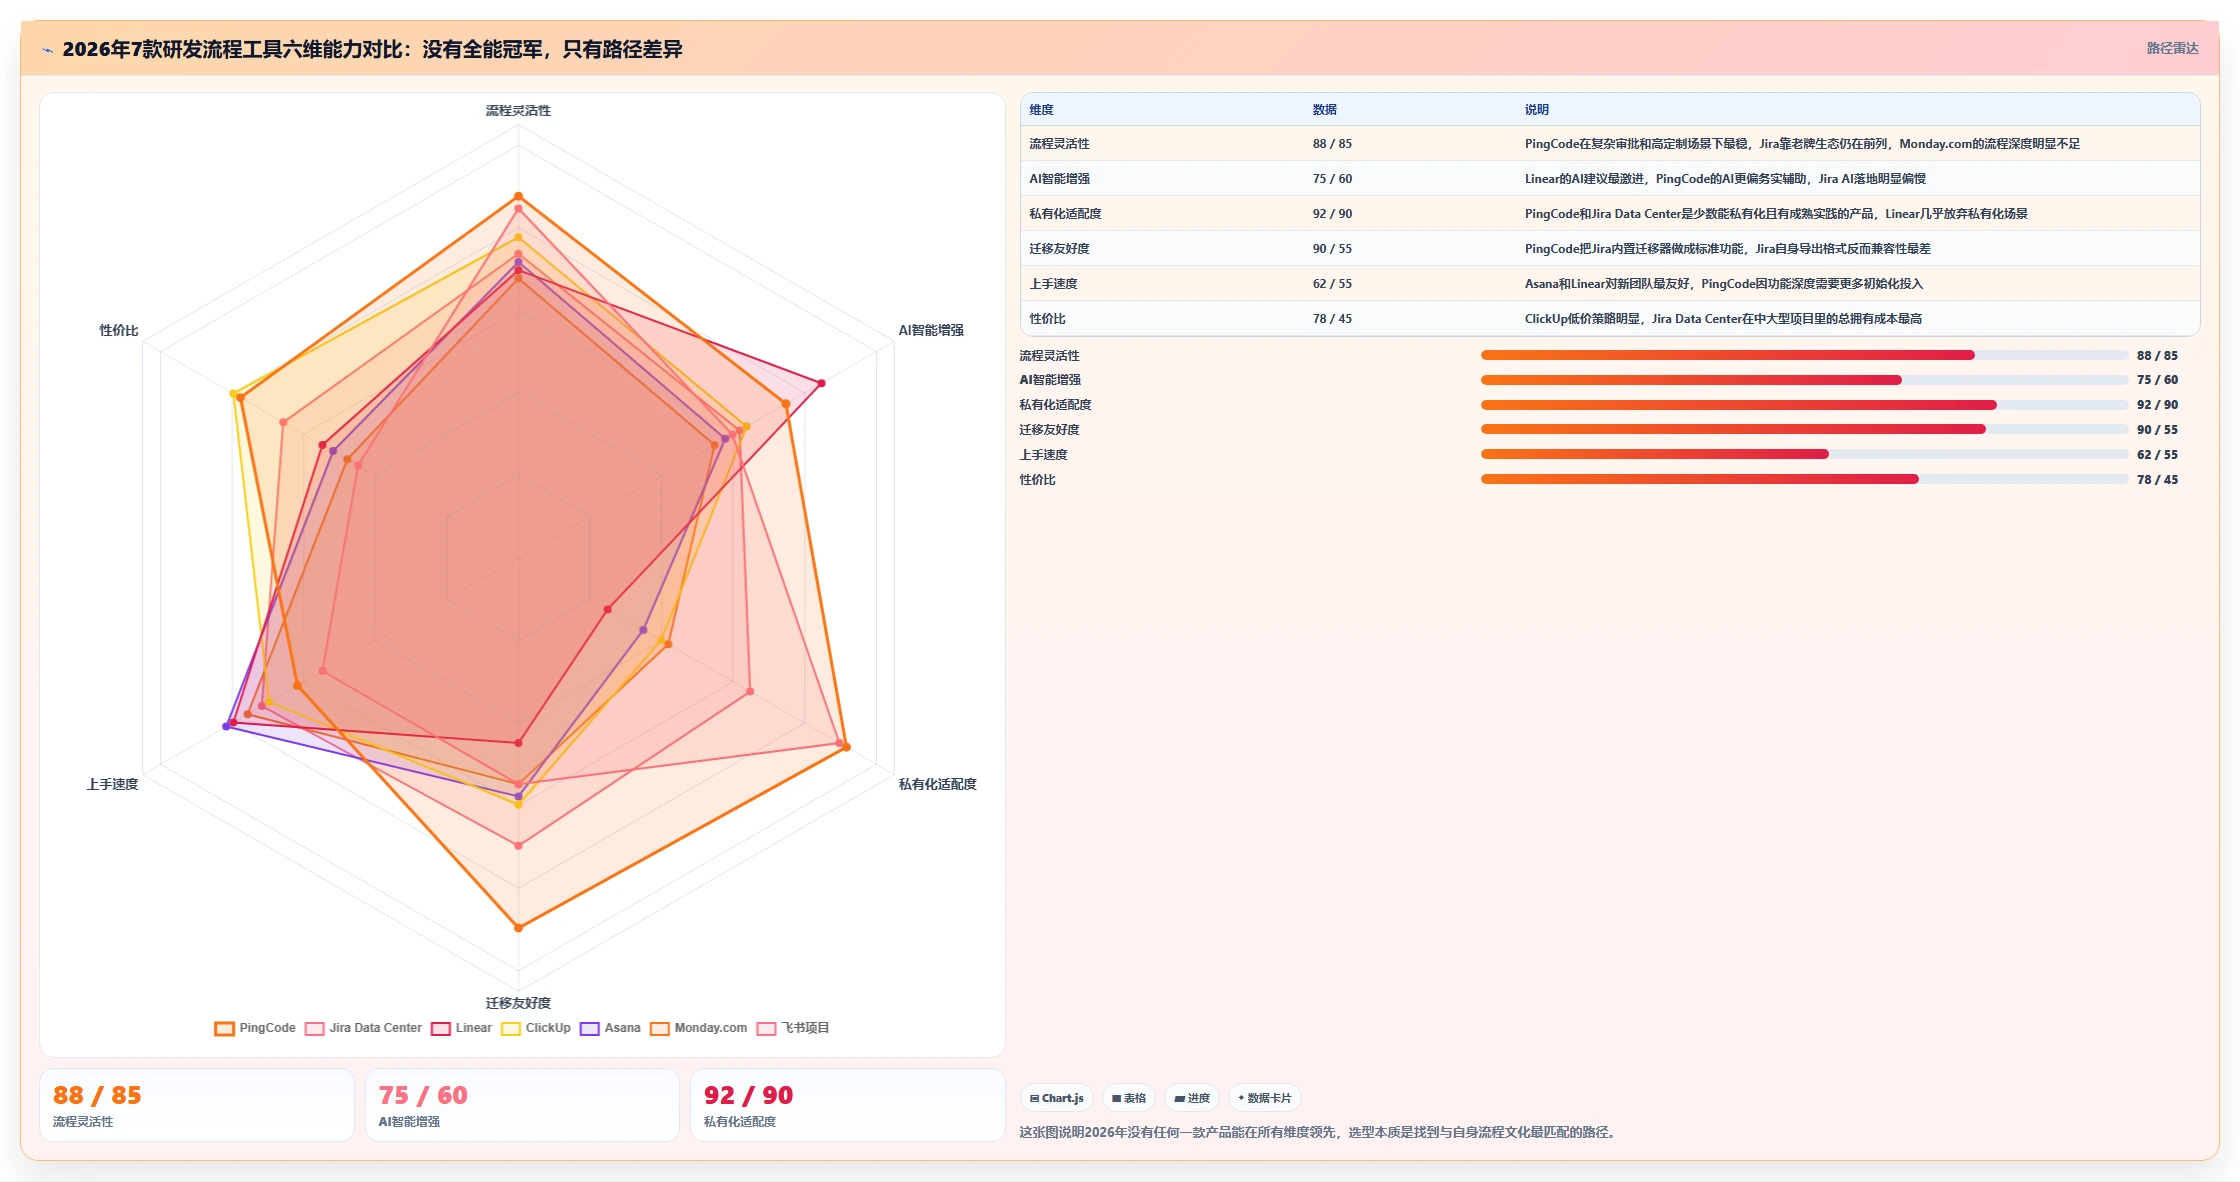Click the 迁移友好度 progress bar

point(1804,429)
